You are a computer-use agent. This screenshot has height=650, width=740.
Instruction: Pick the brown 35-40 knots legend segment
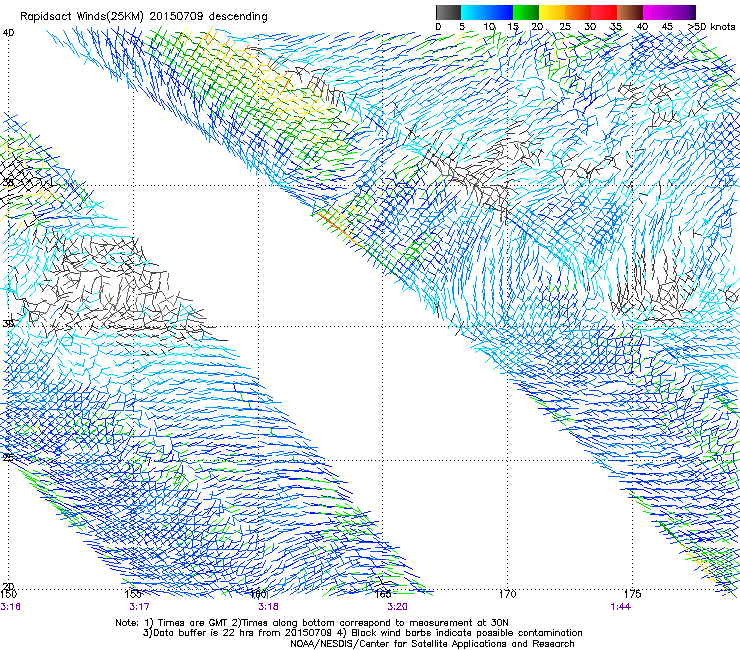(630, 12)
